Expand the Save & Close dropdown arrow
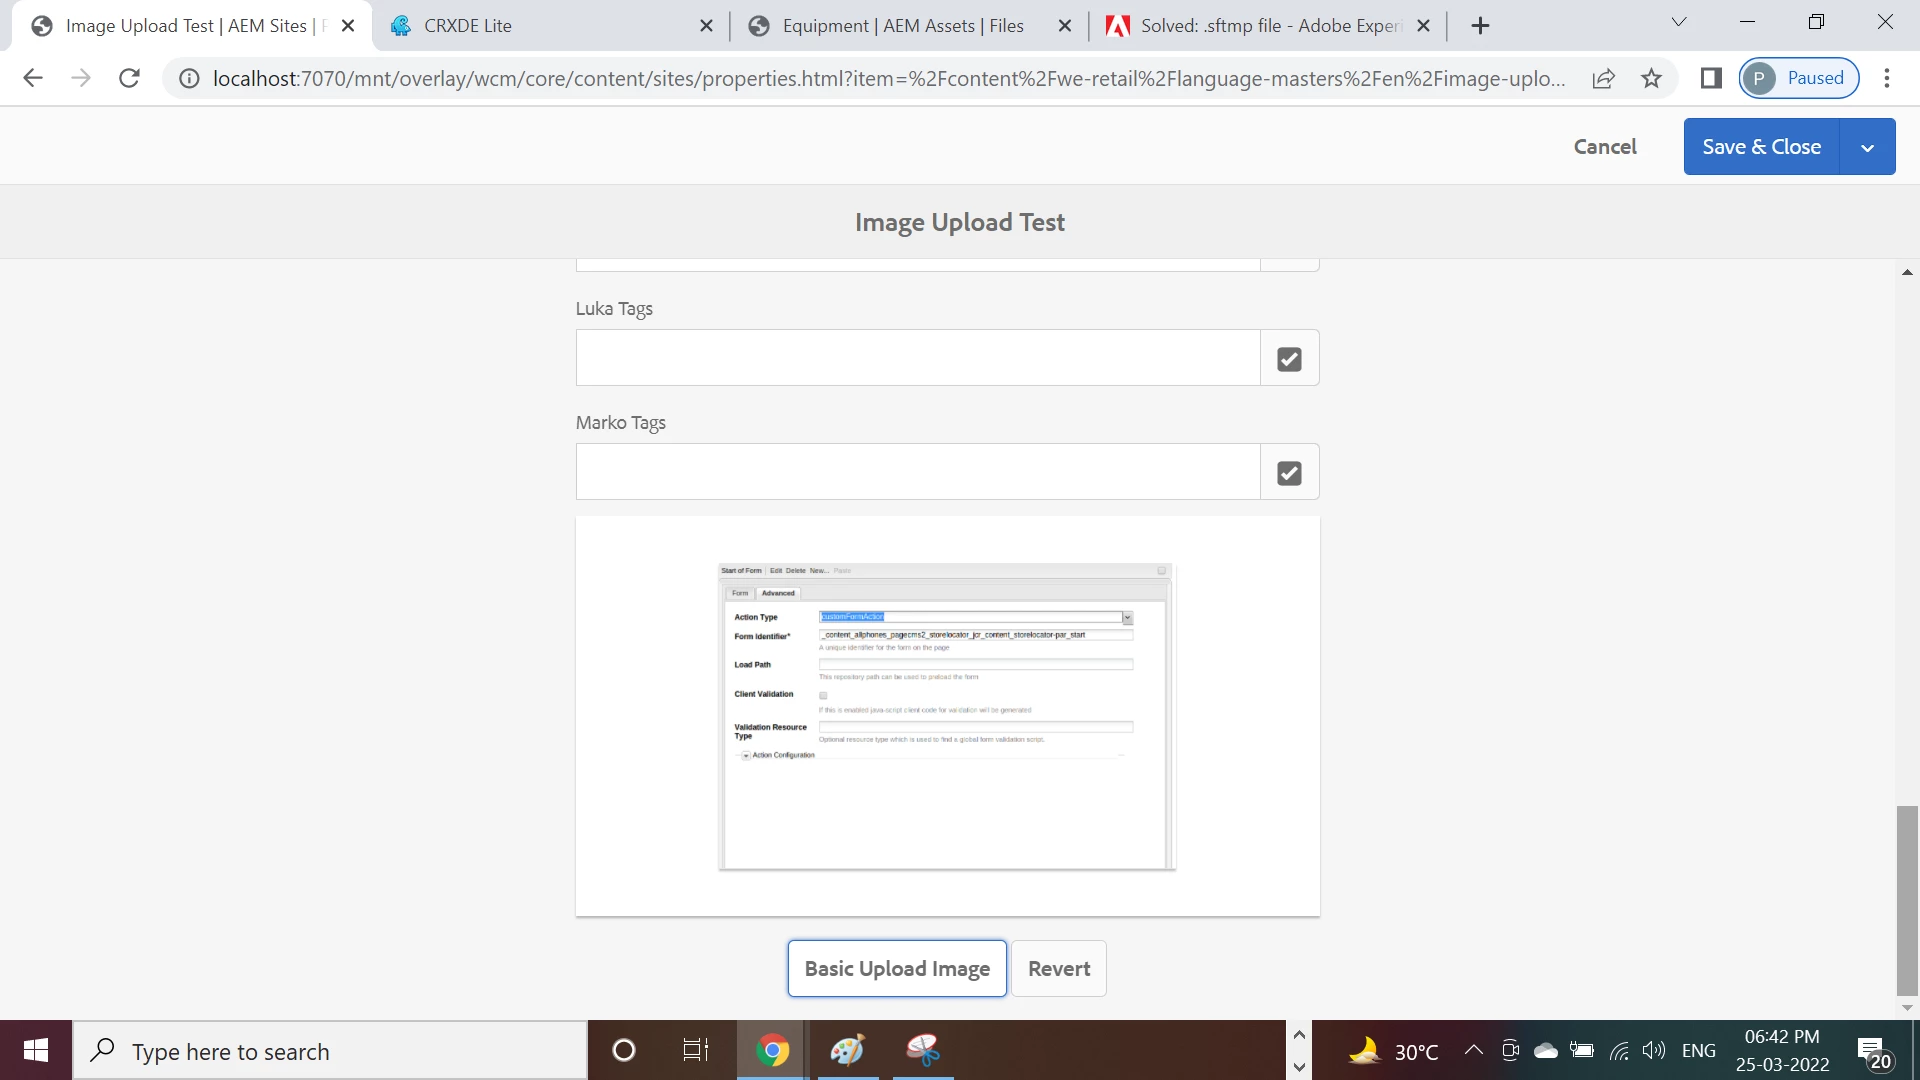 click(x=1867, y=147)
